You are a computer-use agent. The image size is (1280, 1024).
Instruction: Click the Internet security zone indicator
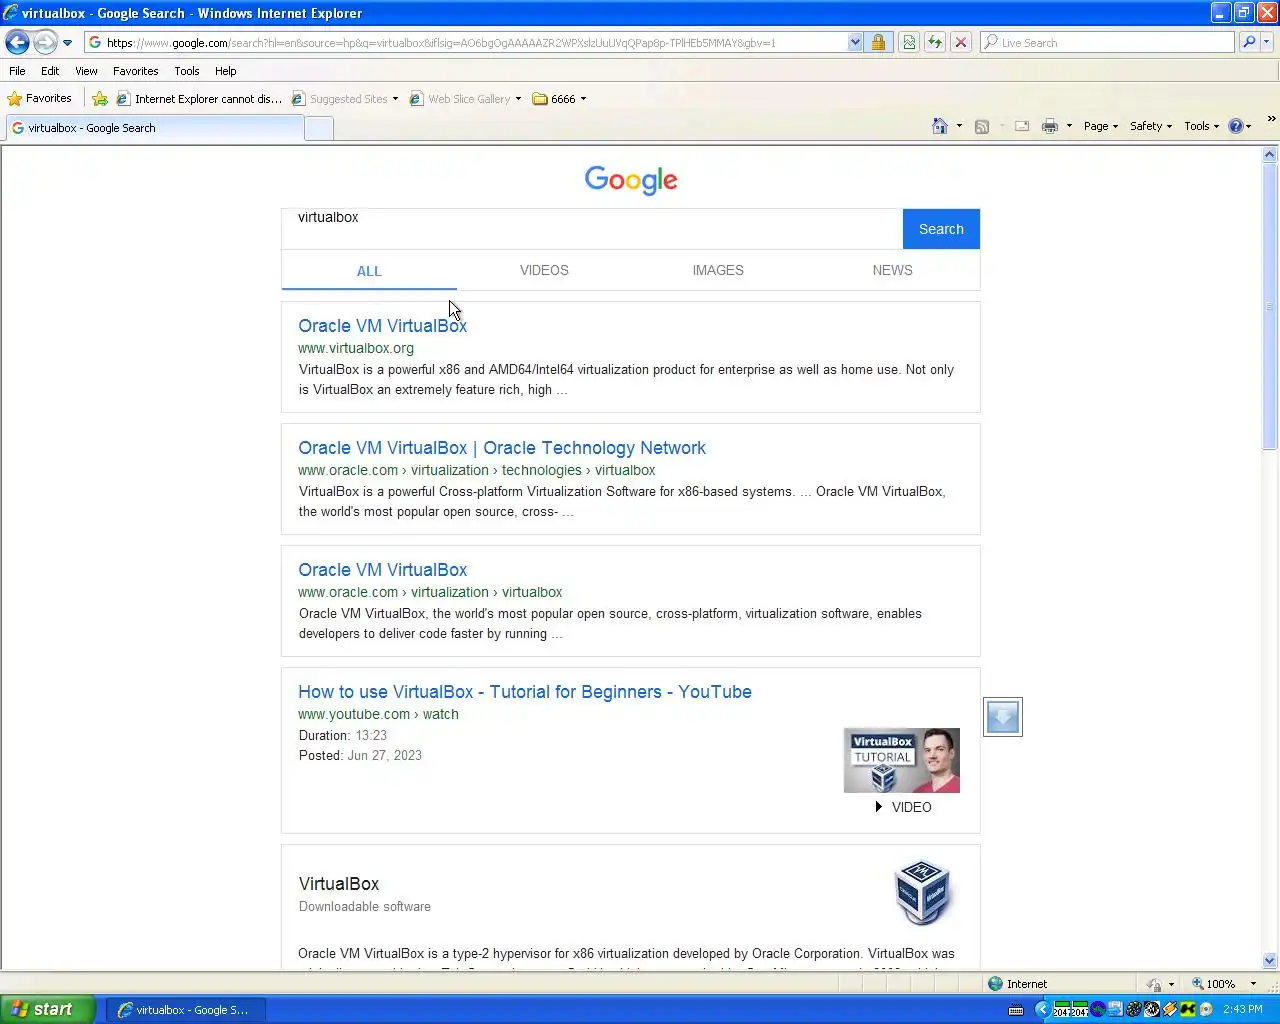tap(1018, 984)
